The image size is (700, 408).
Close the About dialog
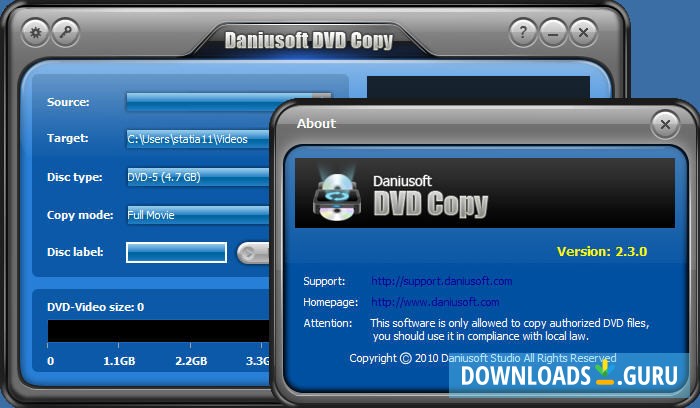[x=665, y=125]
